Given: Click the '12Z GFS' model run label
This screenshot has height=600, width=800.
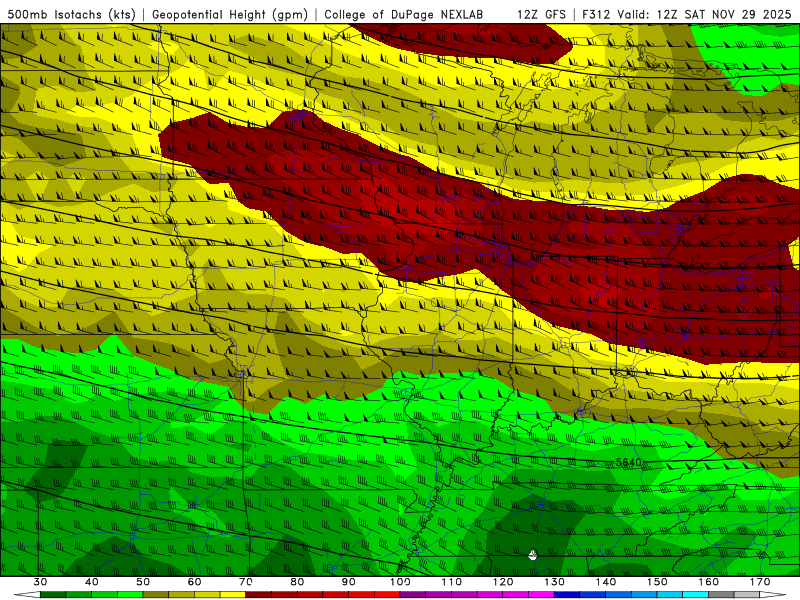Looking at the screenshot, I should coord(541,15).
